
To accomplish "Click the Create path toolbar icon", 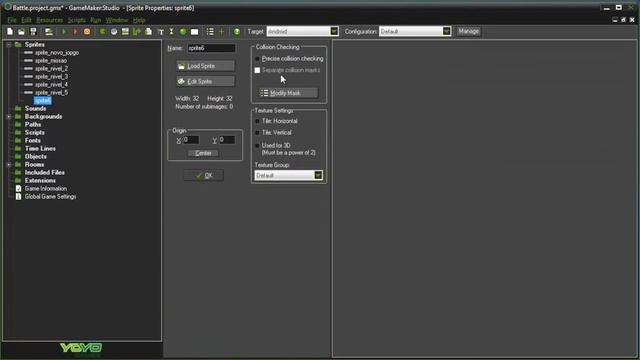I will click(137, 31).
